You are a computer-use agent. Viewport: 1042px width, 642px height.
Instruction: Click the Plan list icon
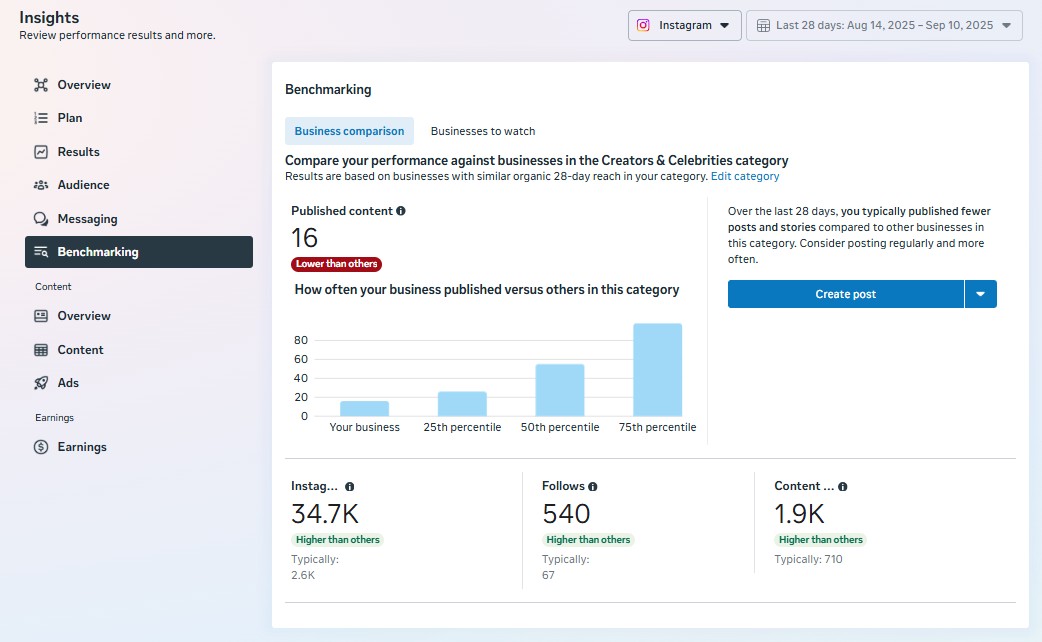41,118
